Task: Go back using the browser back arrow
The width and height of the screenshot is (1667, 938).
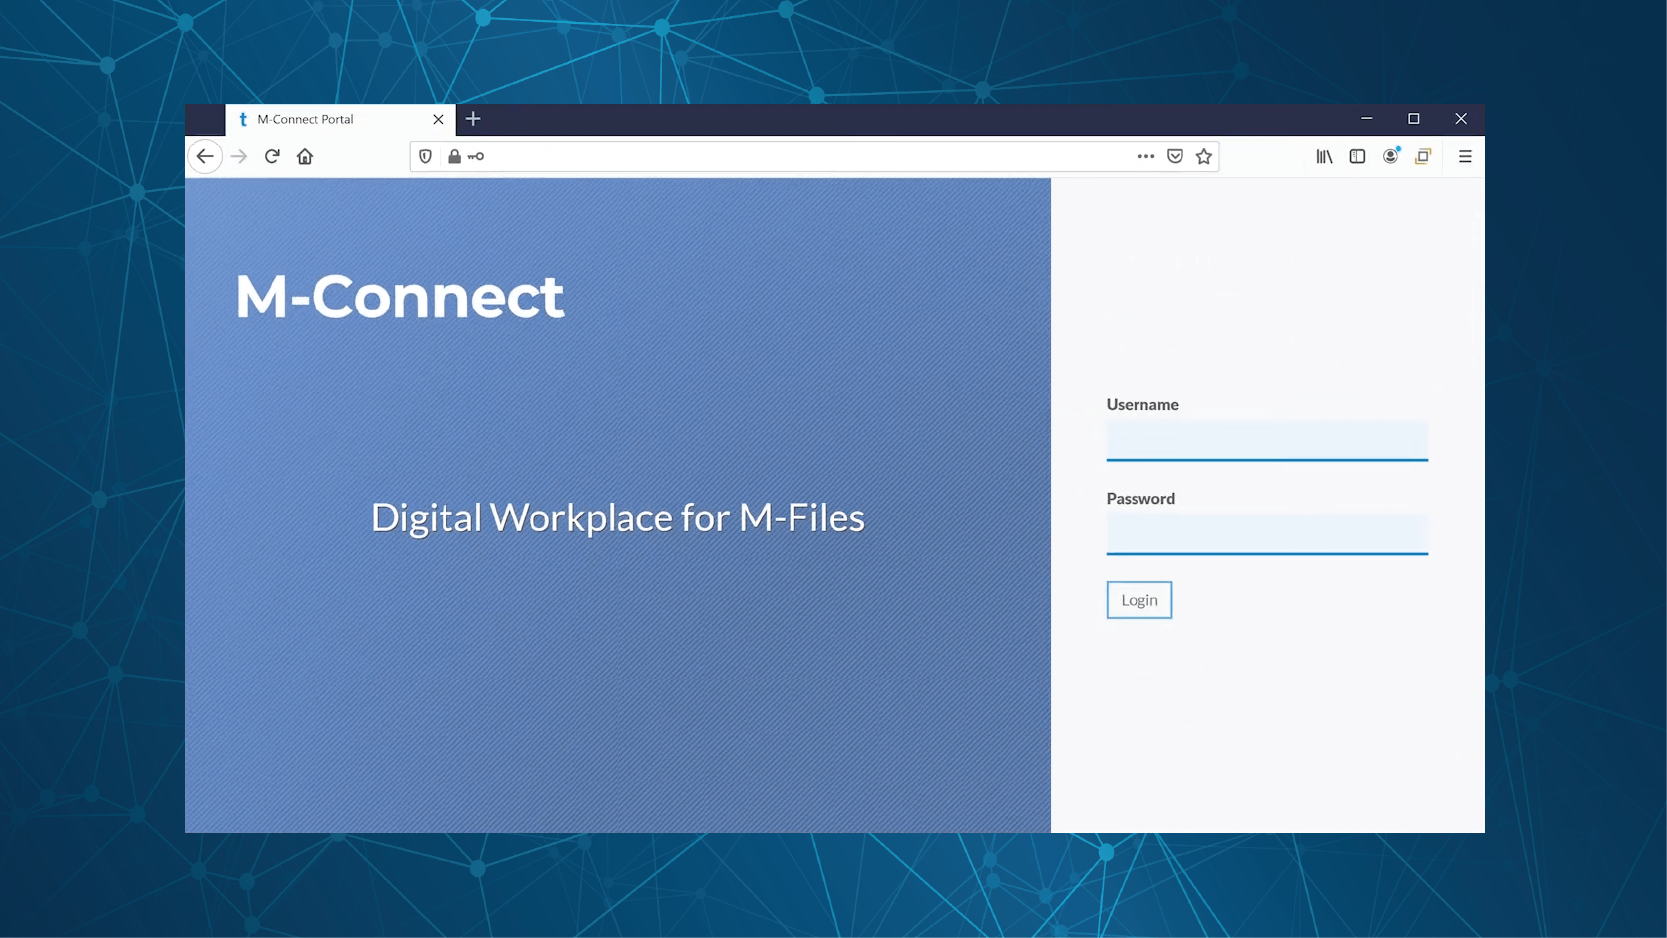Action: 205,156
